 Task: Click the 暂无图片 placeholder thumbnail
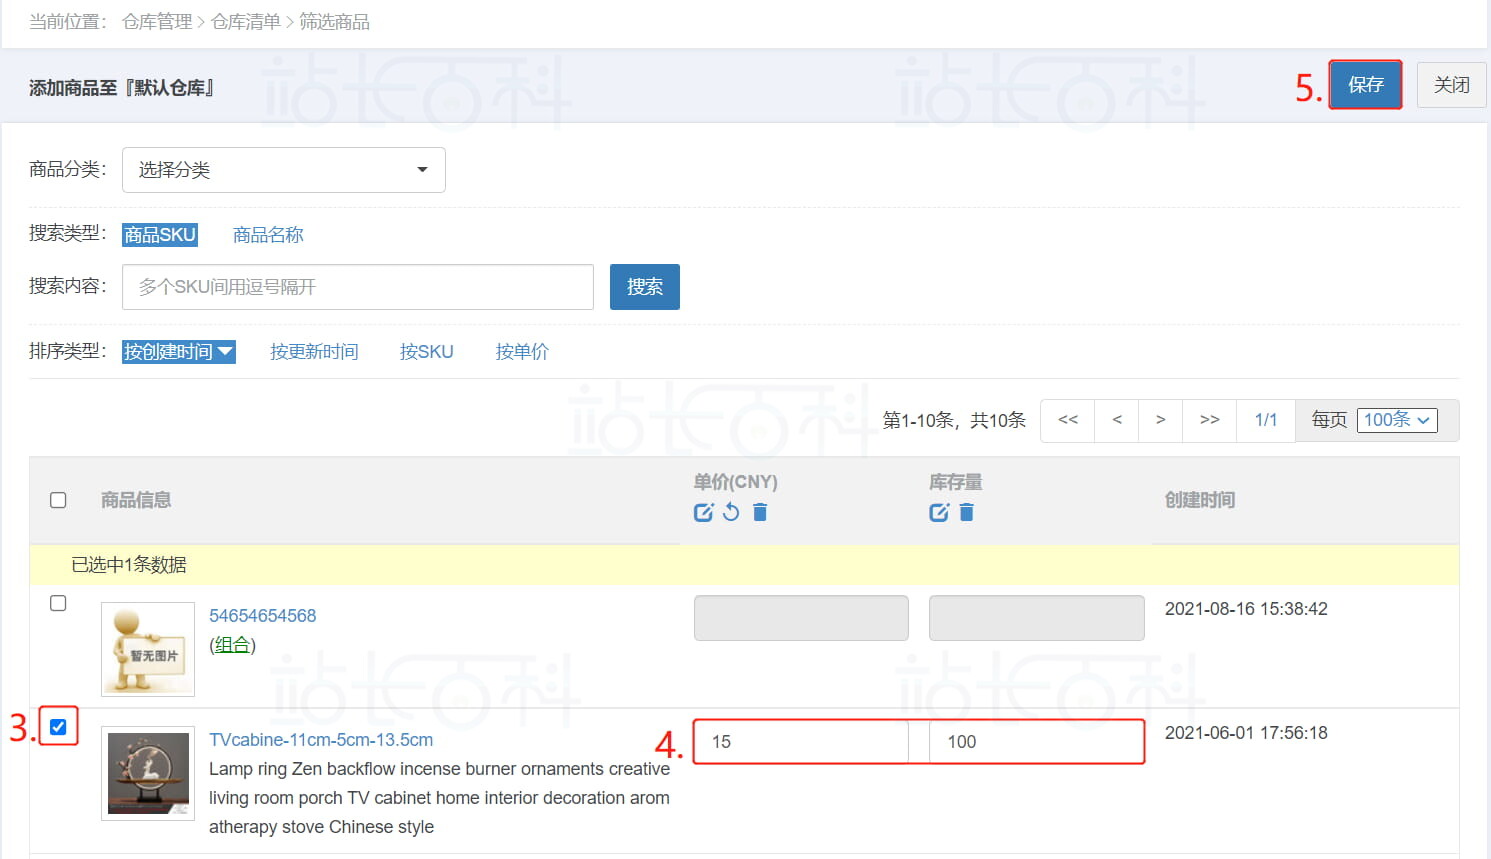click(x=148, y=649)
